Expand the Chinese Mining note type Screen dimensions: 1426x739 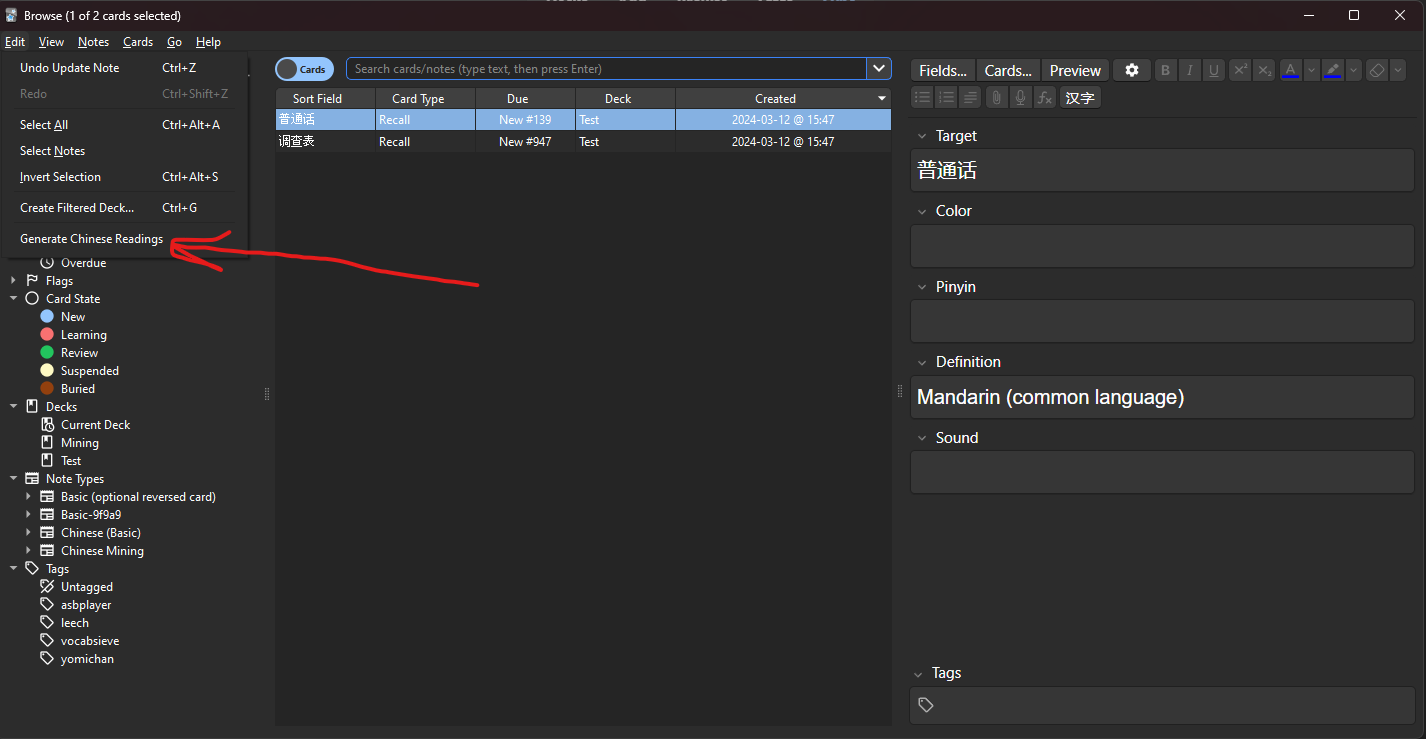pos(28,551)
